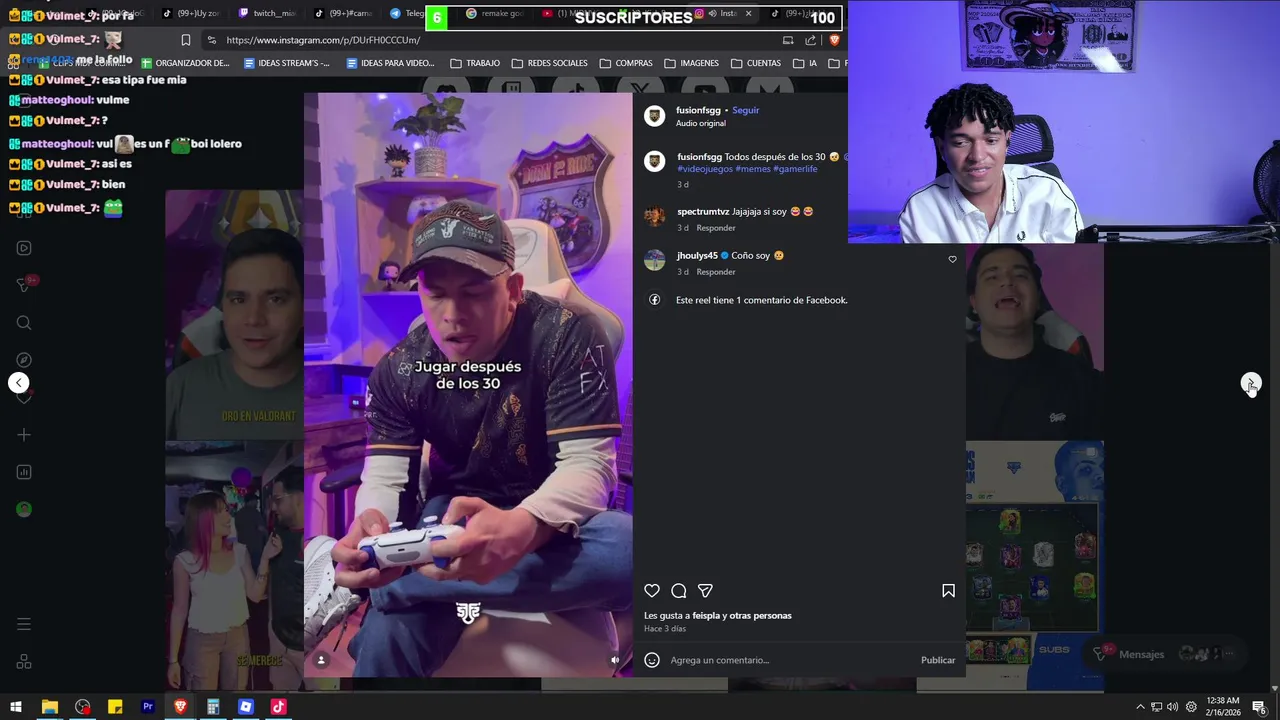Viewport: 1280px width, 720px height.
Task: Open the CUENTAS bookmarks folder
Action: pos(755,63)
